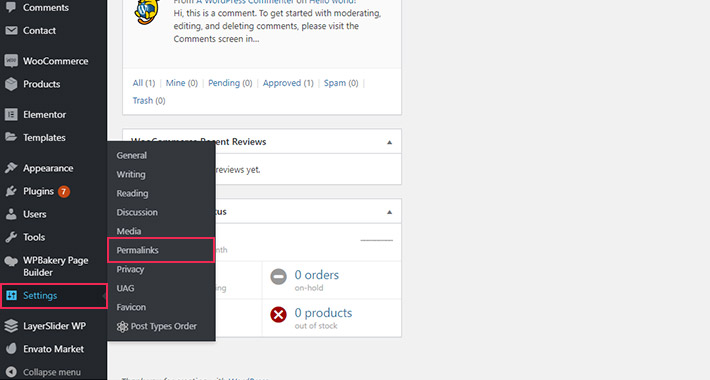Open the Comments sidebar menu
The height and width of the screenshot is (380, 710).
point(46,8)
